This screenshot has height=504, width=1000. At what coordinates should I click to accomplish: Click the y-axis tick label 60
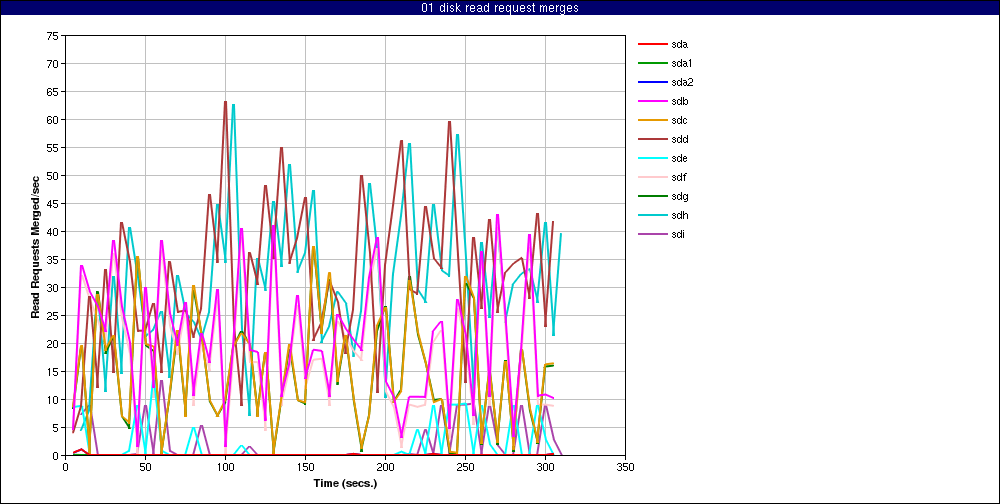(53, 120)
